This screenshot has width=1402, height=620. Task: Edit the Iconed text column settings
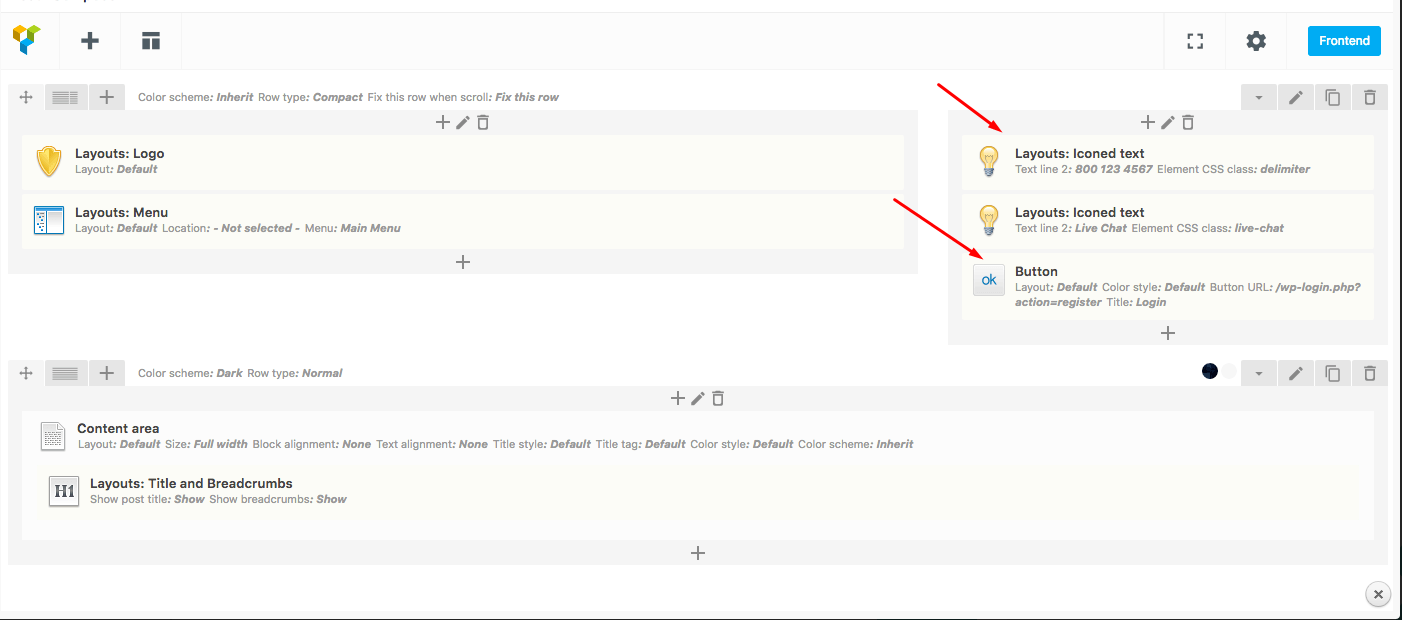[x=1168, y=122]
